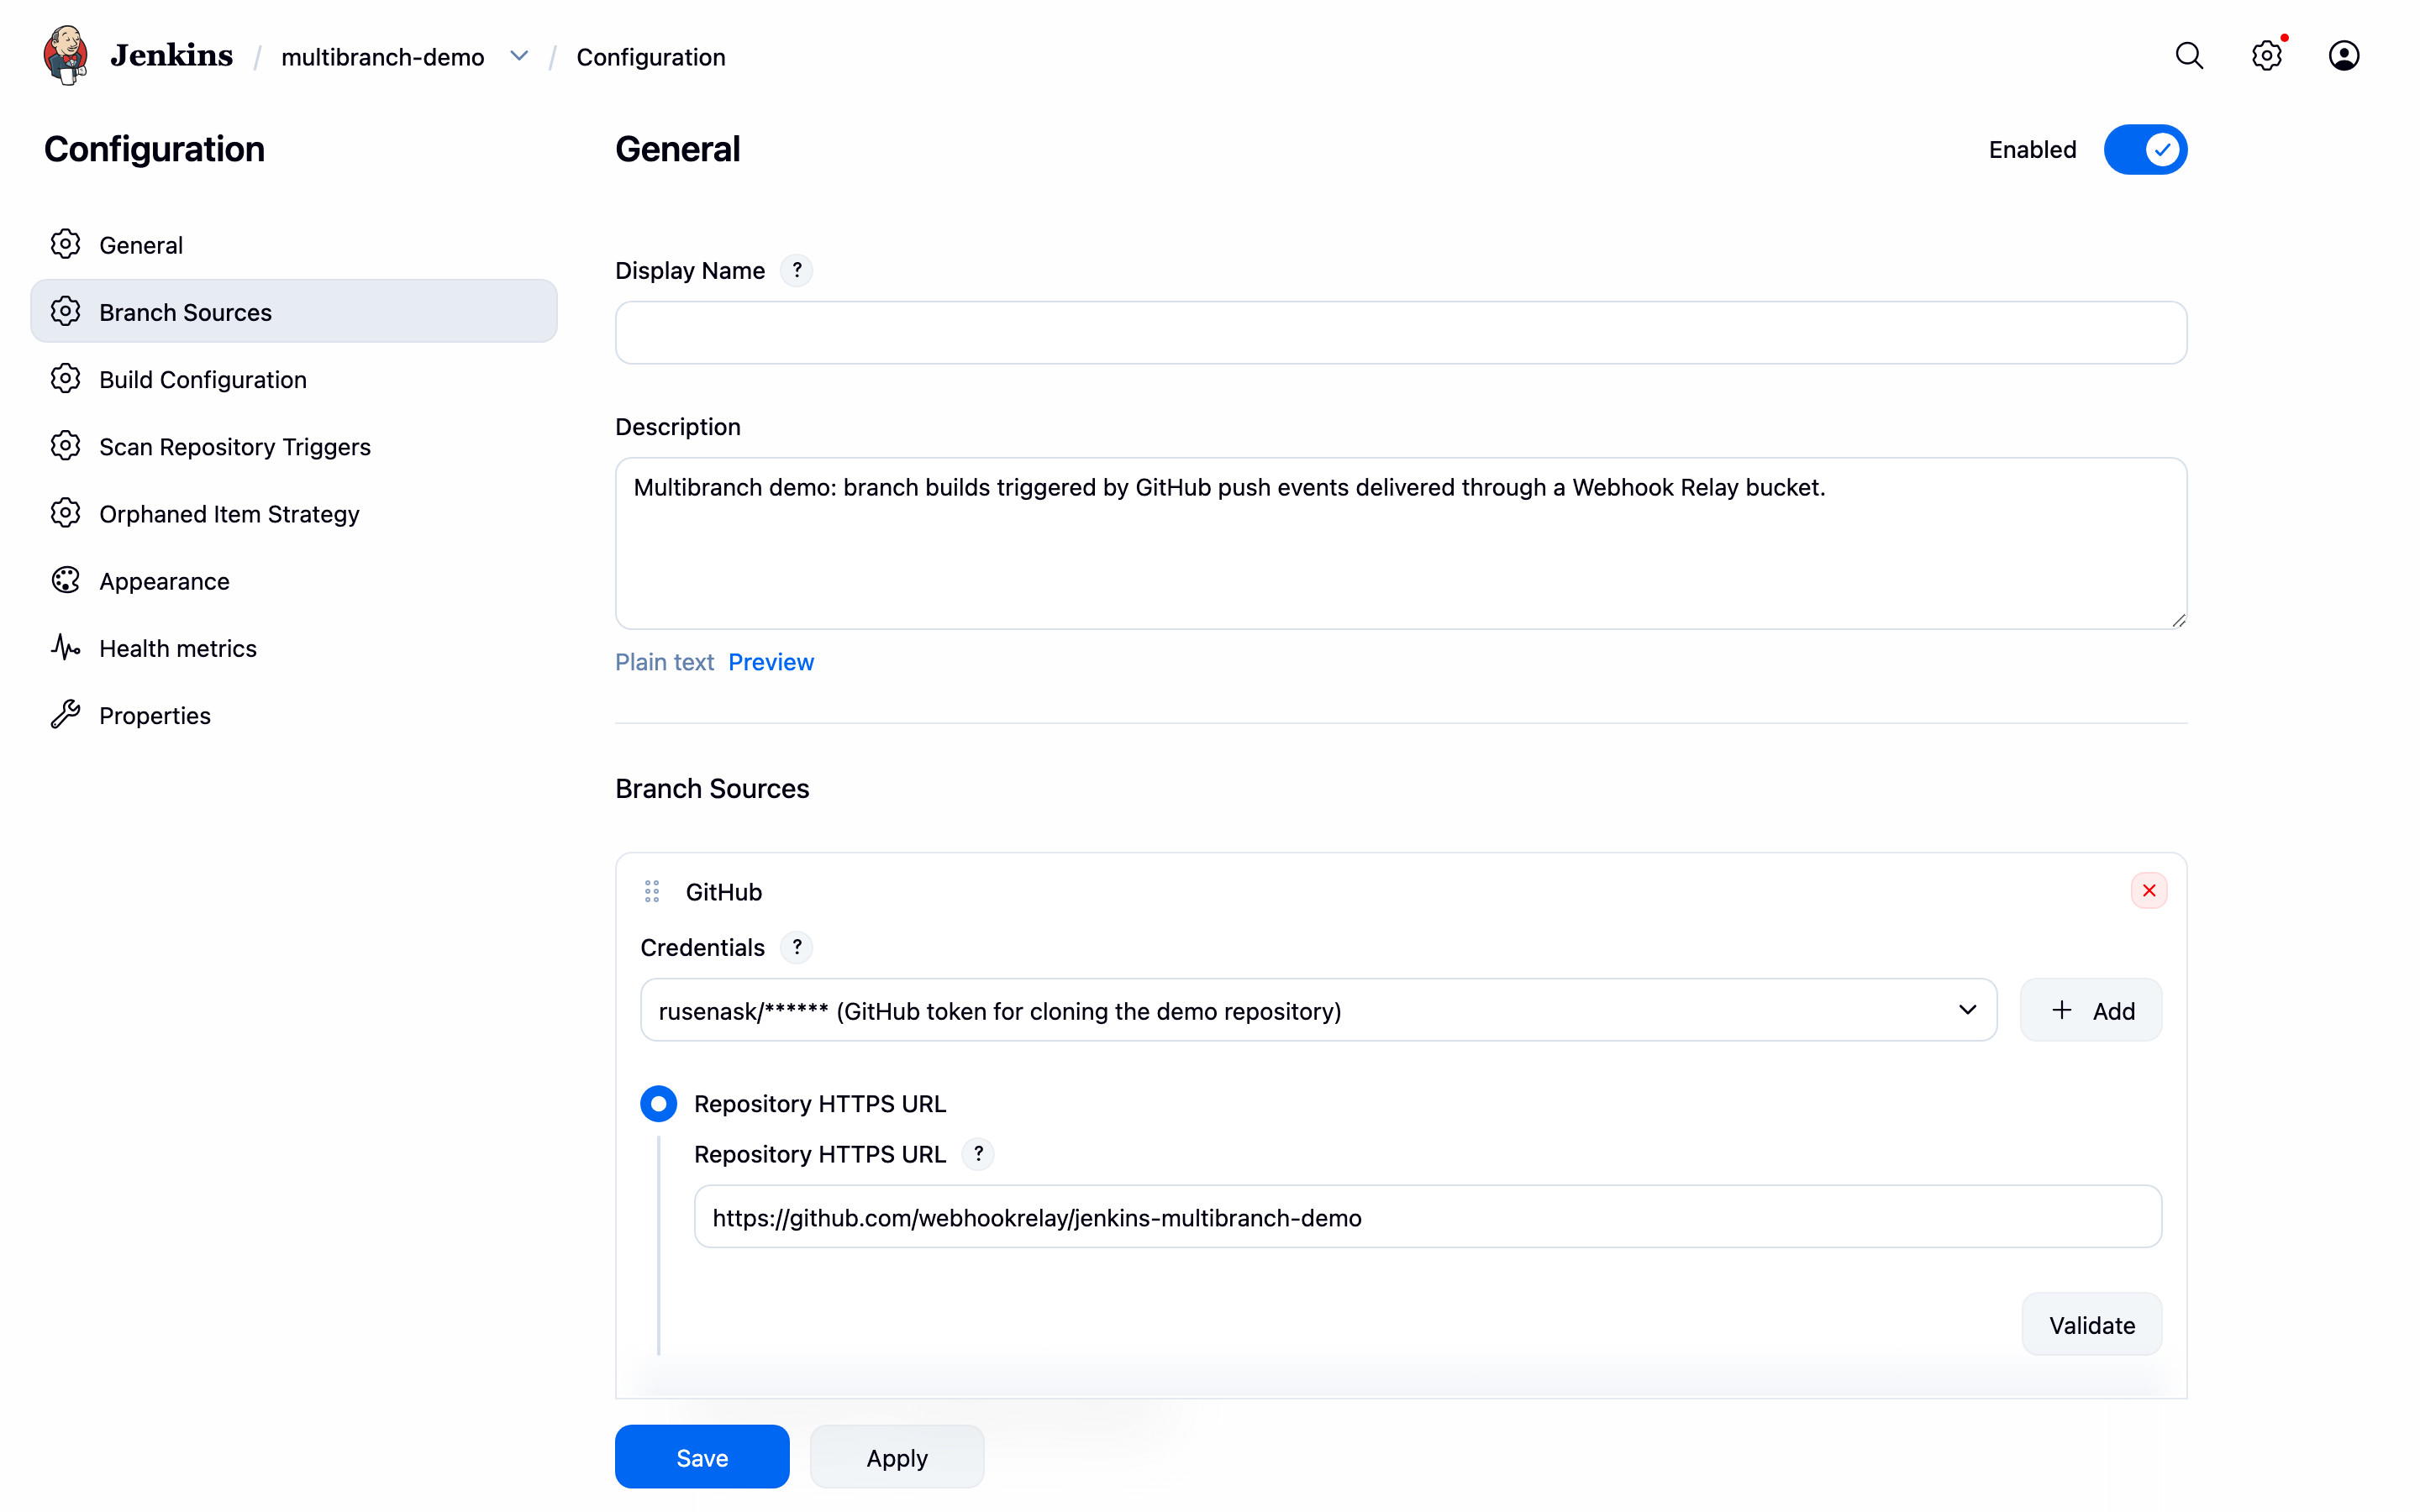Select the Repository HTTPS URL radio button
The height and width of the screenshot is (1512, 2420).
pyautogui.click(x=658, y=1104)
